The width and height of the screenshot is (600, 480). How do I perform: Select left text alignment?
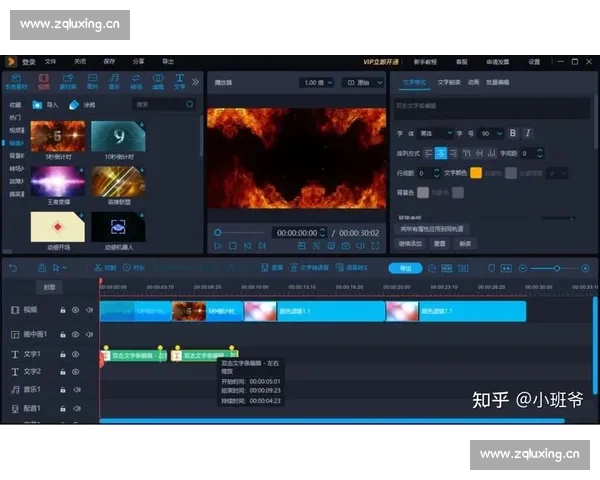[429, 153]
